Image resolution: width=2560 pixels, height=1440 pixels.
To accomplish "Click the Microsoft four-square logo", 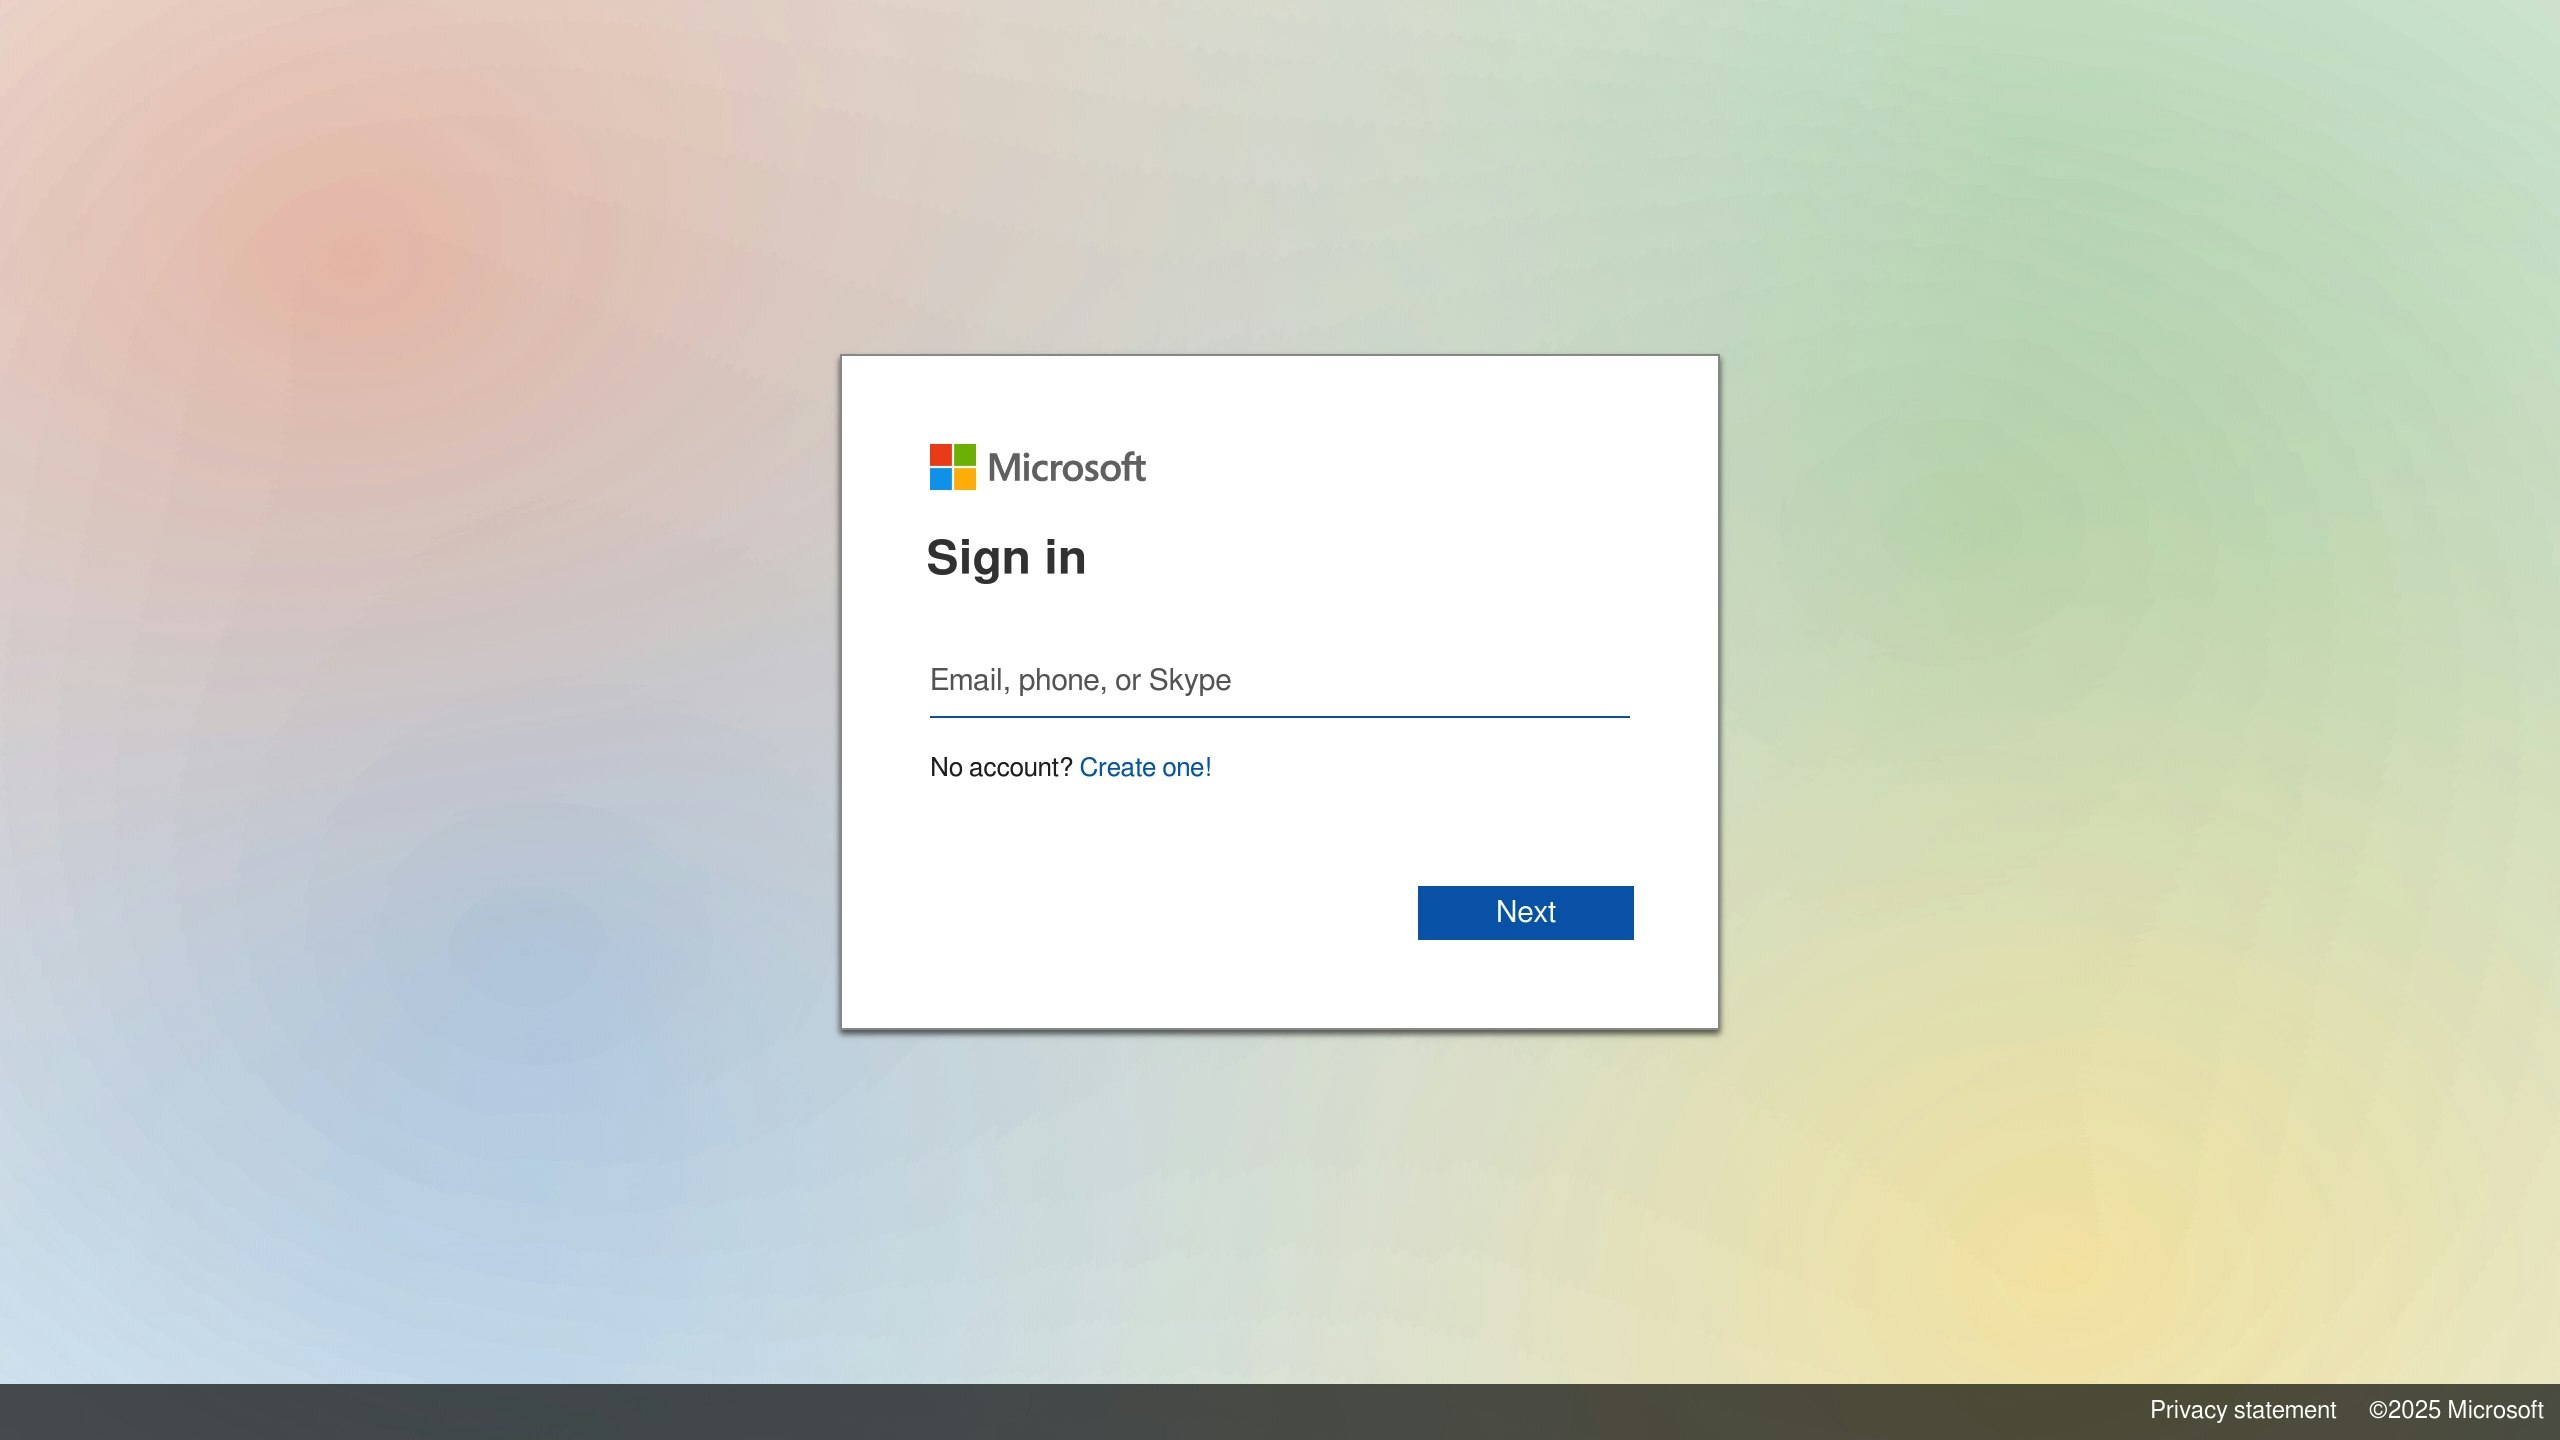I will (952, 467).
